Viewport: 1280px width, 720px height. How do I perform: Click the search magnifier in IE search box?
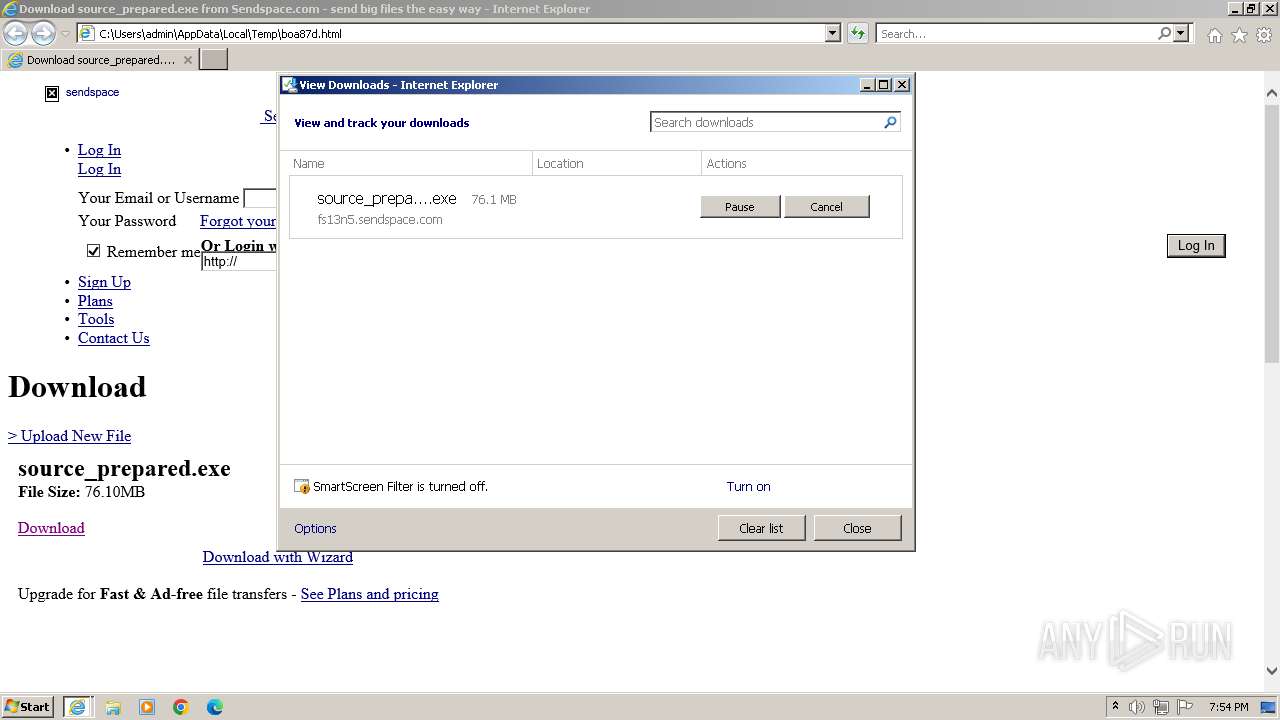click(1164, 33)
